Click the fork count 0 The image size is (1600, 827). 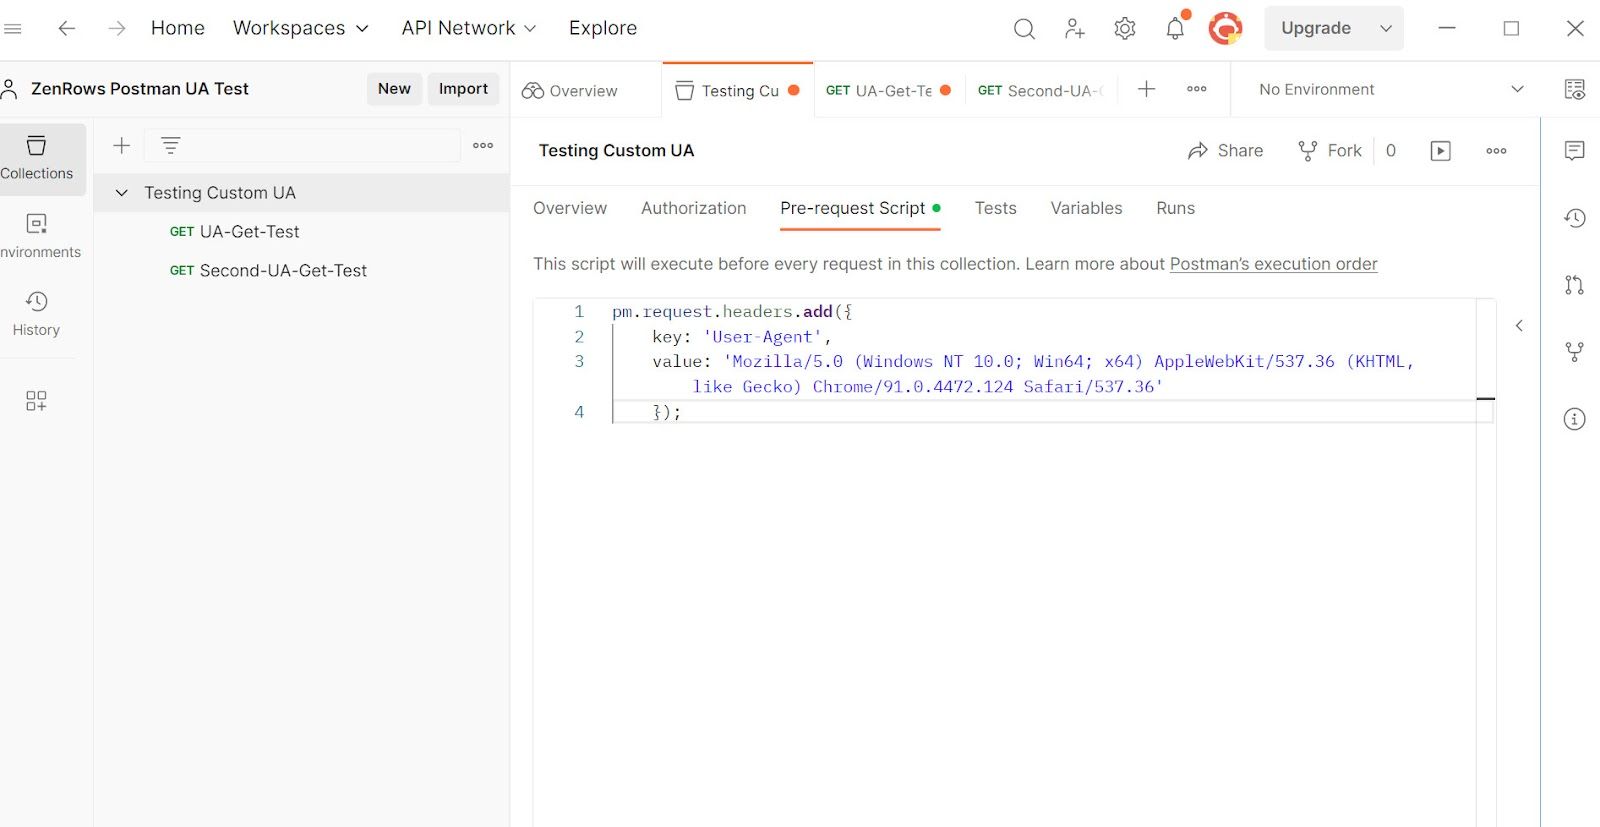[1390, 151]
